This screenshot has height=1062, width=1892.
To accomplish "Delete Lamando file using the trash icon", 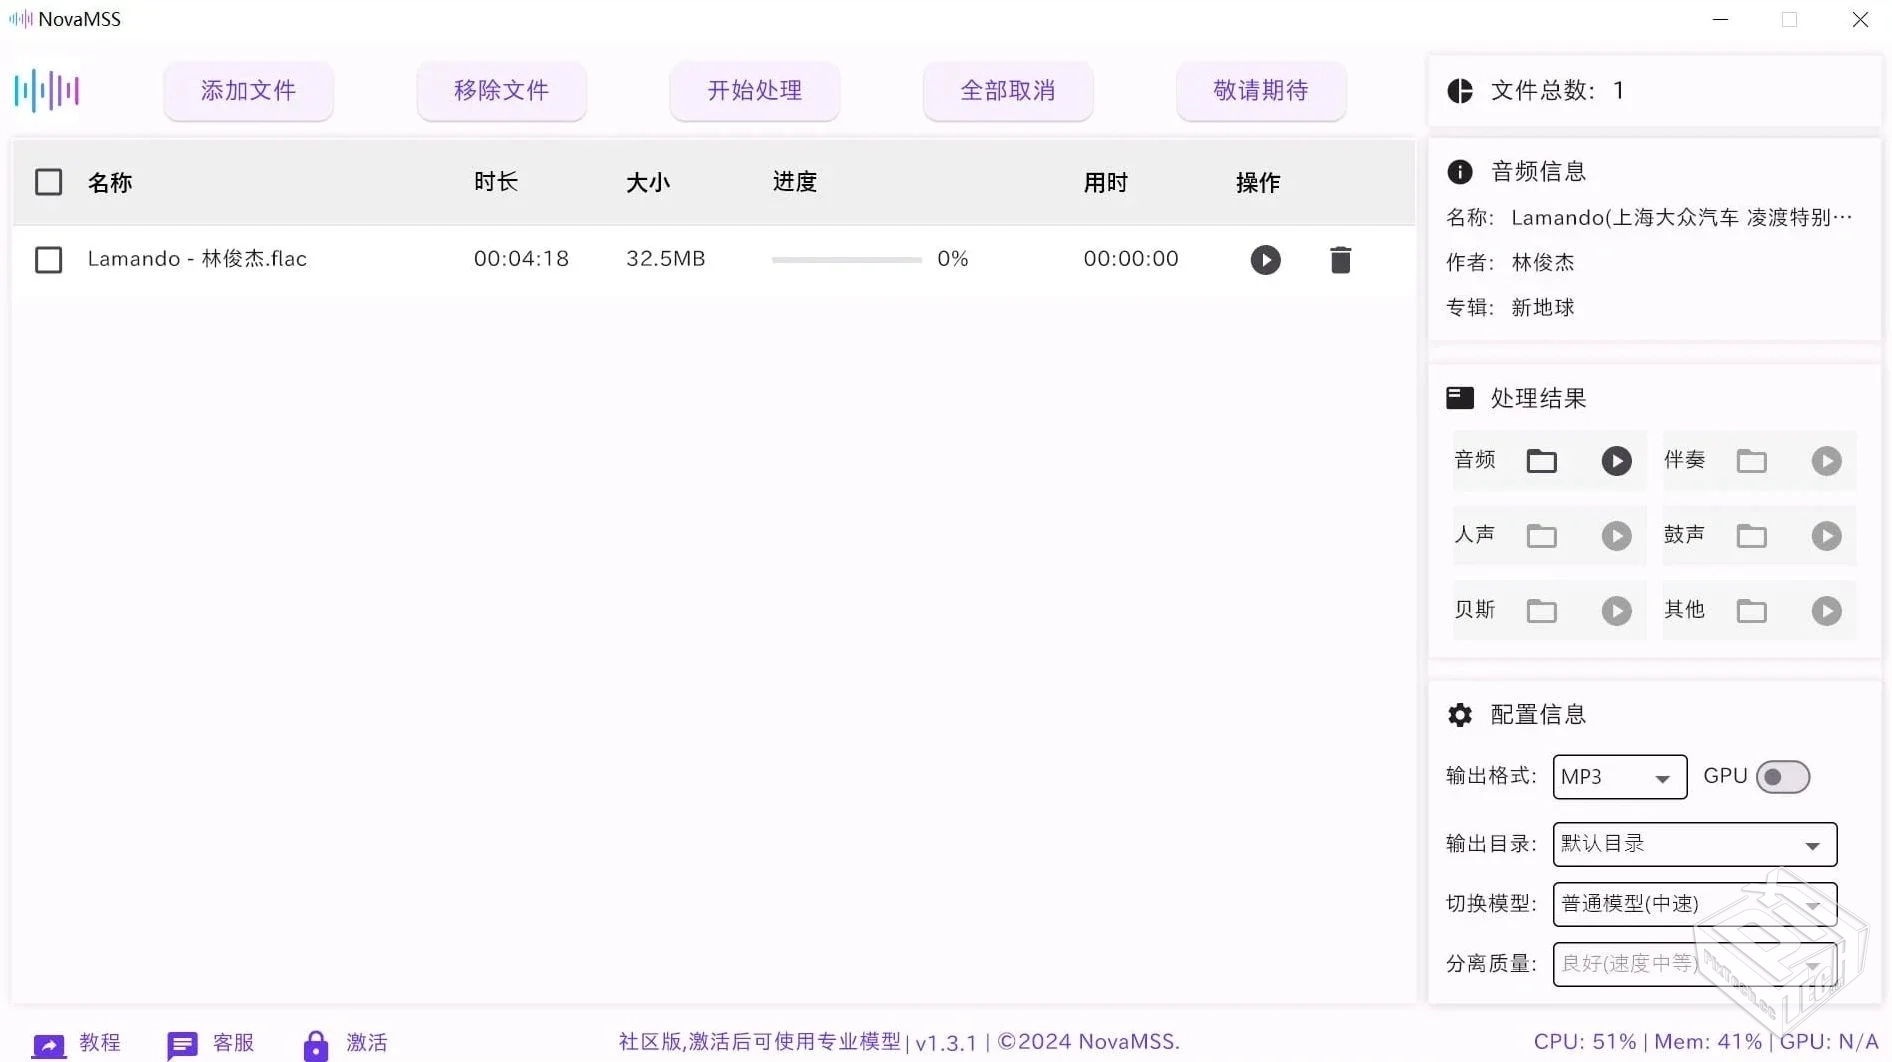I will (1340, 259).
